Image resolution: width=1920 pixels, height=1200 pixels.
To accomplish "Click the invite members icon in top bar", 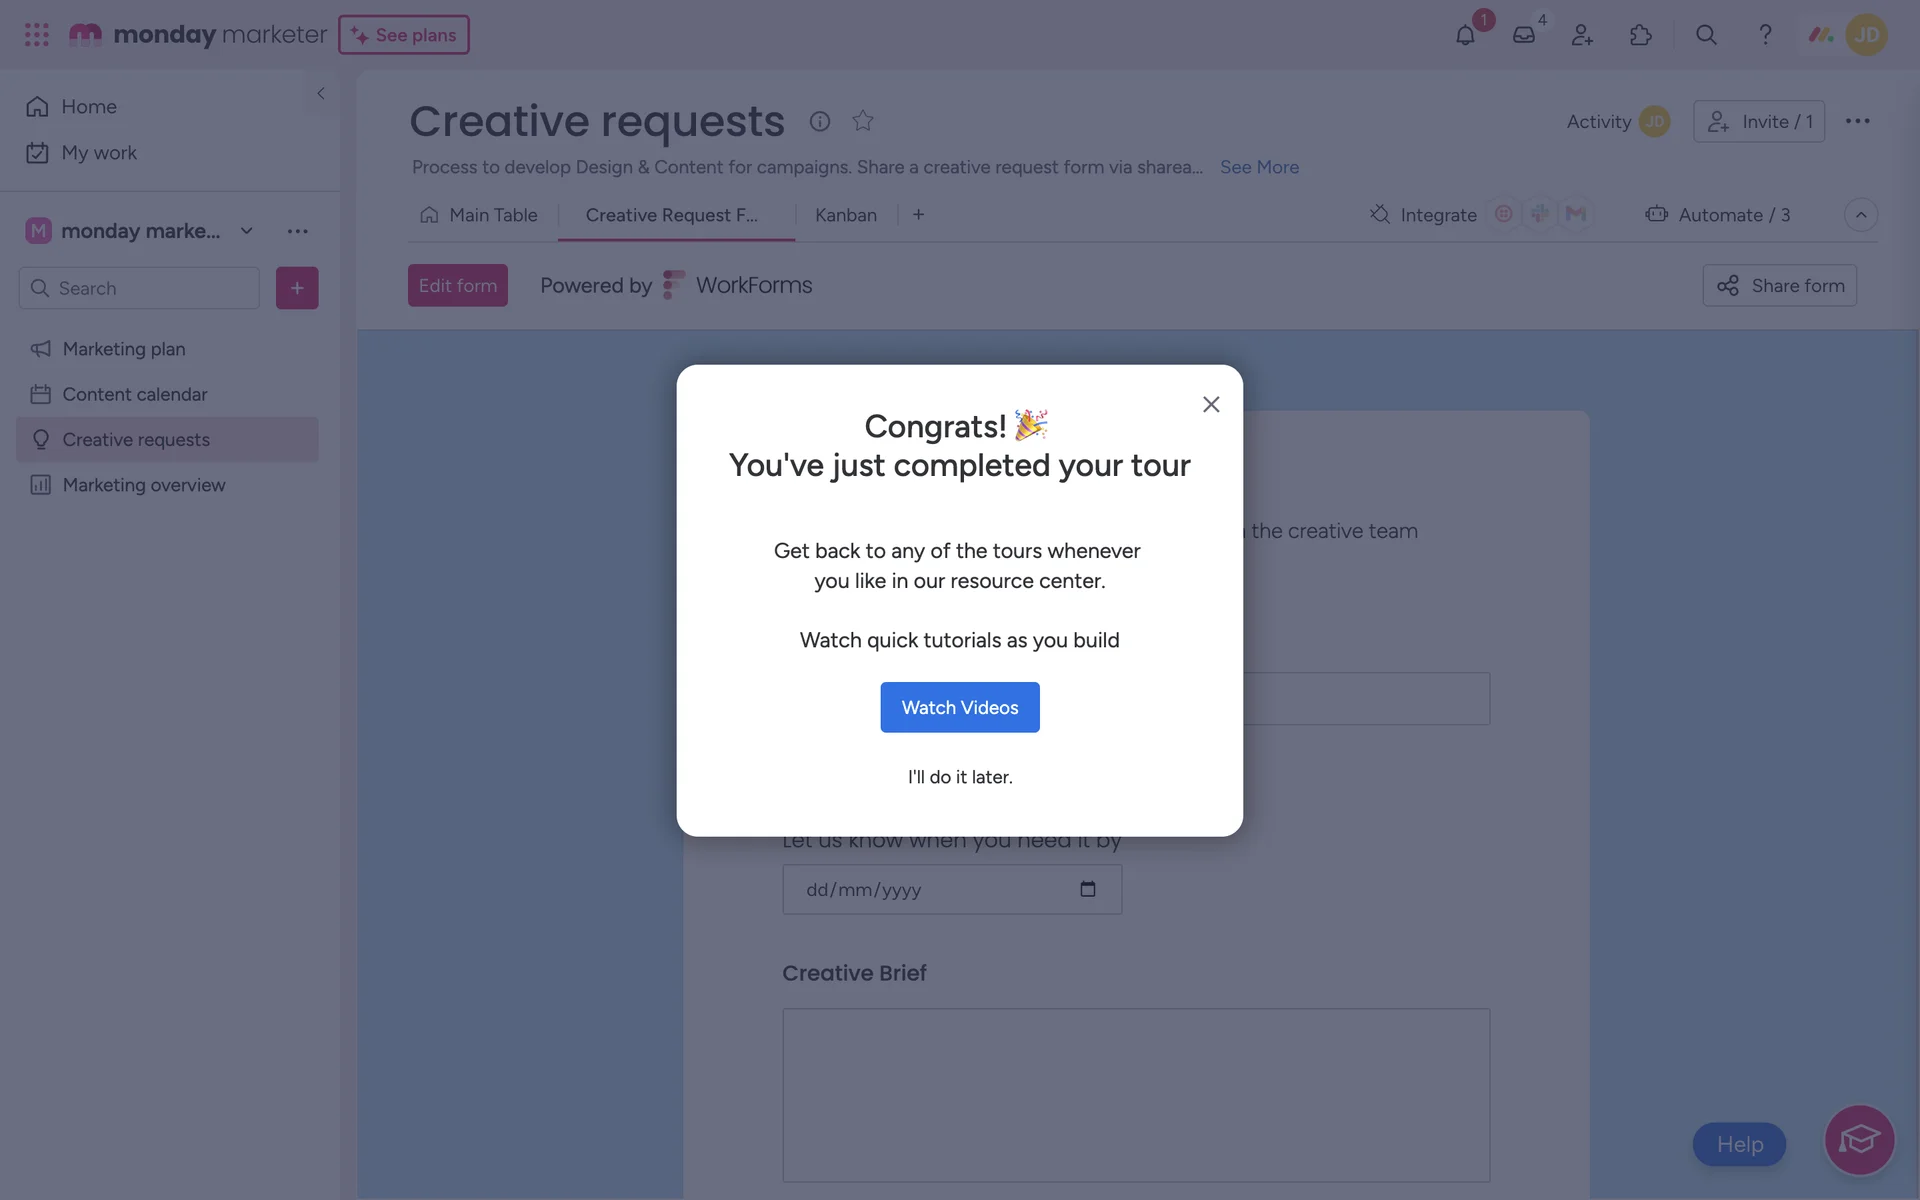I will point(1582,36).
